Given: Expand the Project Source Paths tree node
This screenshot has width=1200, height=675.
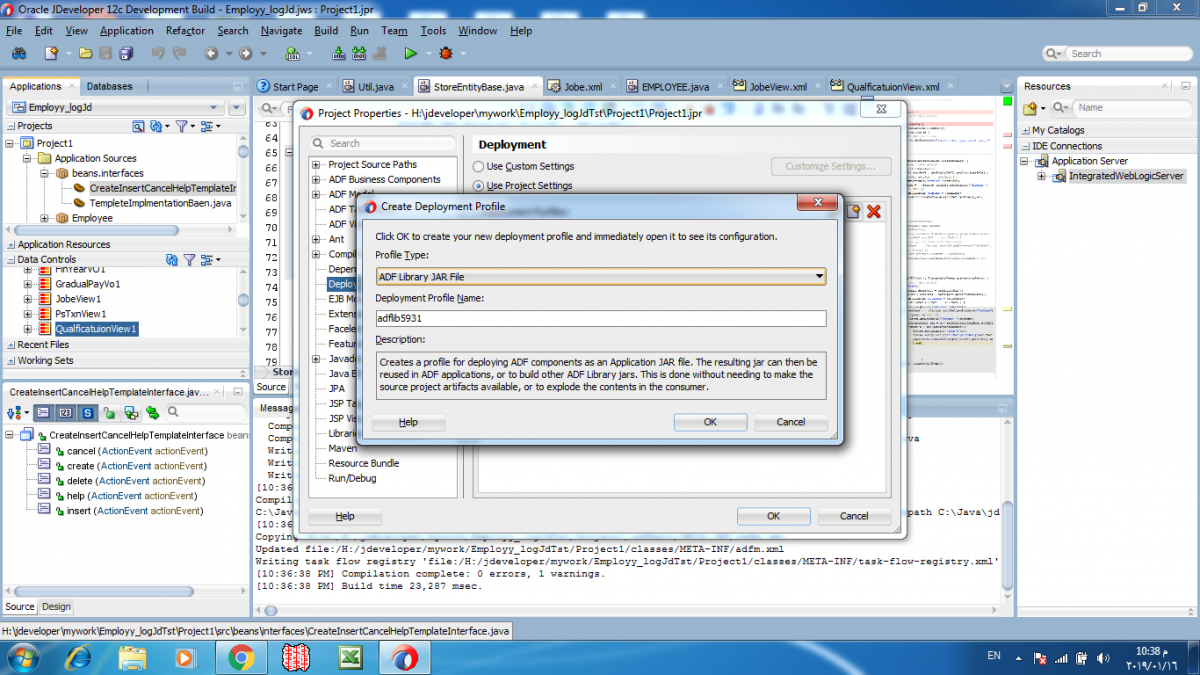Looking at the screenshot, I should (x=316, y=165).
